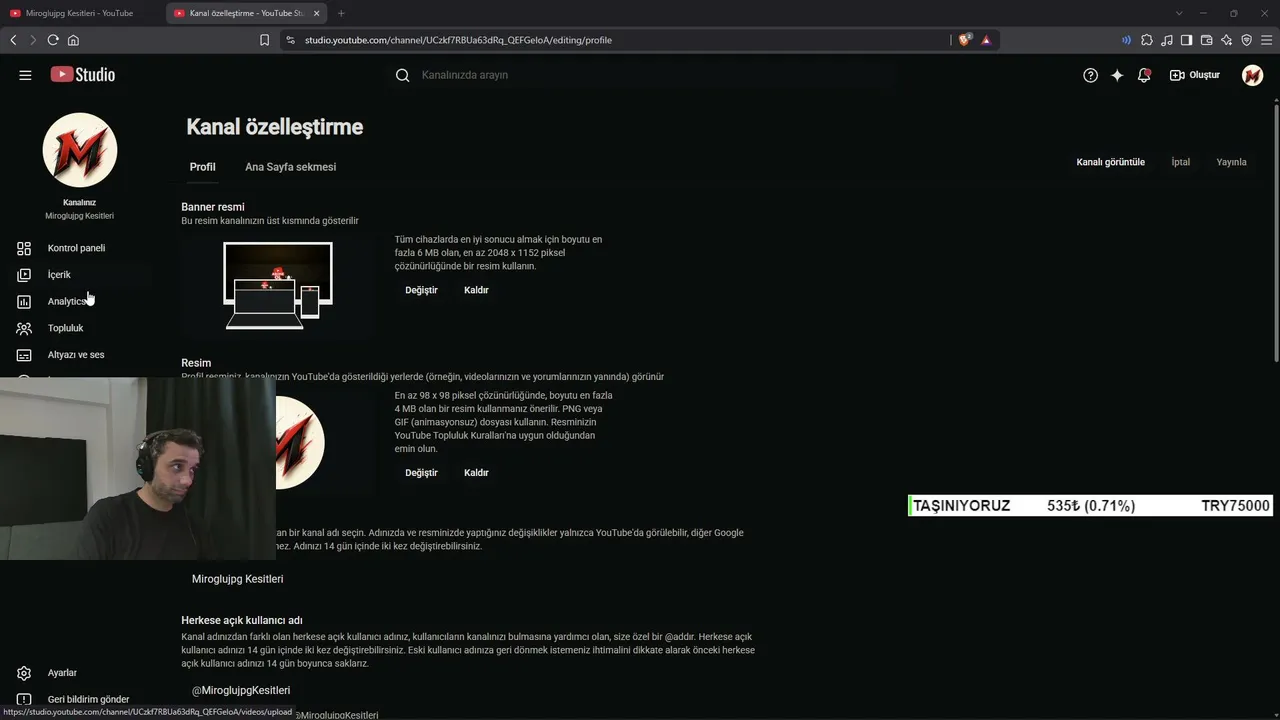Image resolution: width=1280 pixels, height=720 pixels.
Task: Click the profile picture preview thumbnail
Action: [300, 443]
